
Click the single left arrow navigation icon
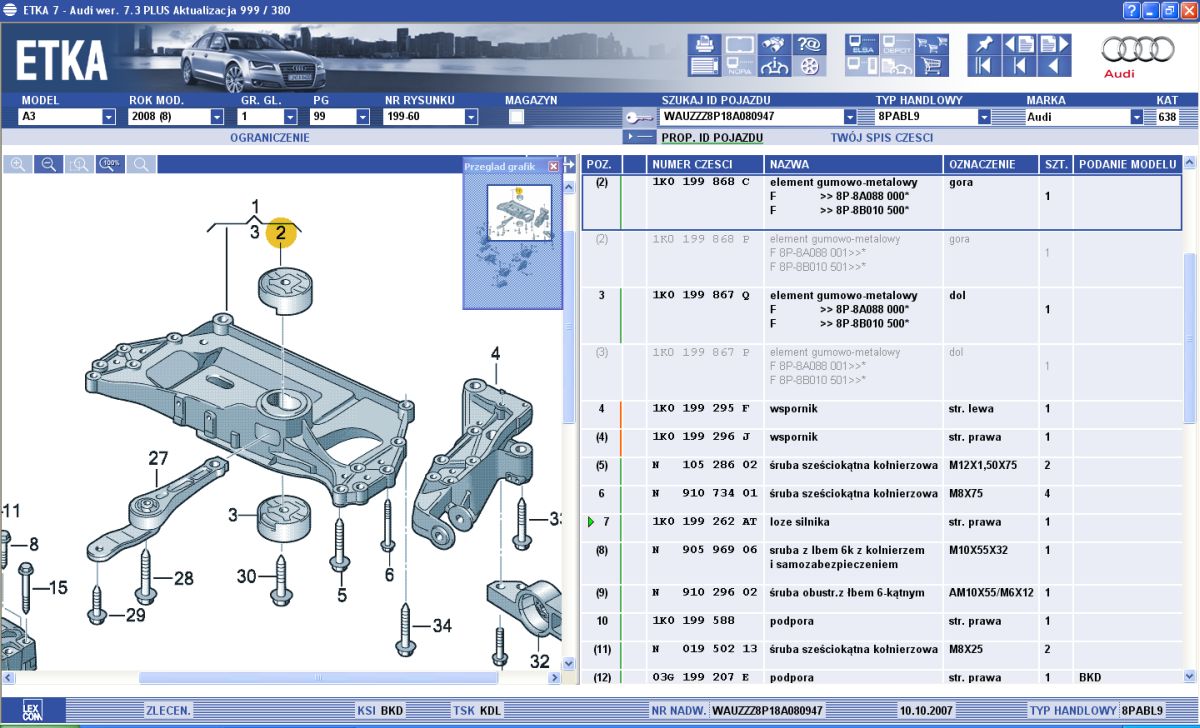point(1055,67)
